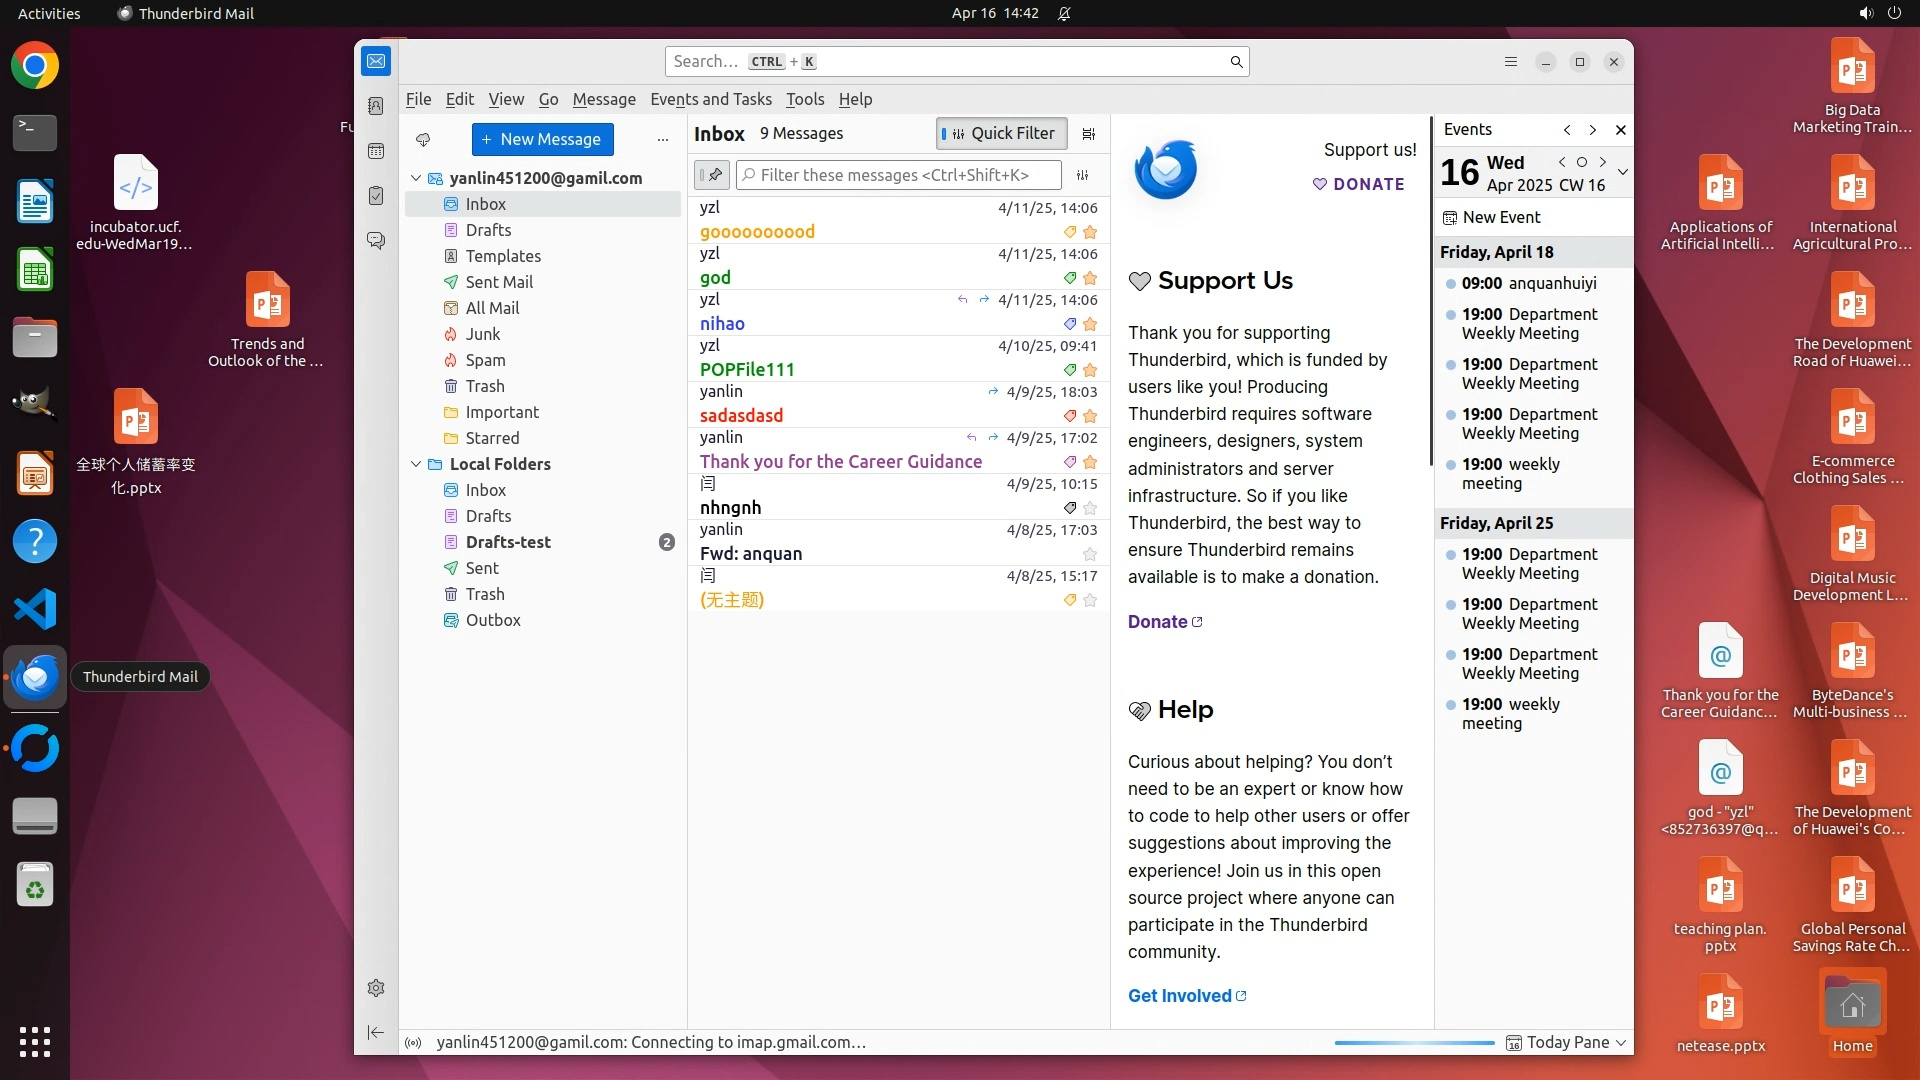
Task: Collapse the Local Folders tree
Action: [416, 464]
